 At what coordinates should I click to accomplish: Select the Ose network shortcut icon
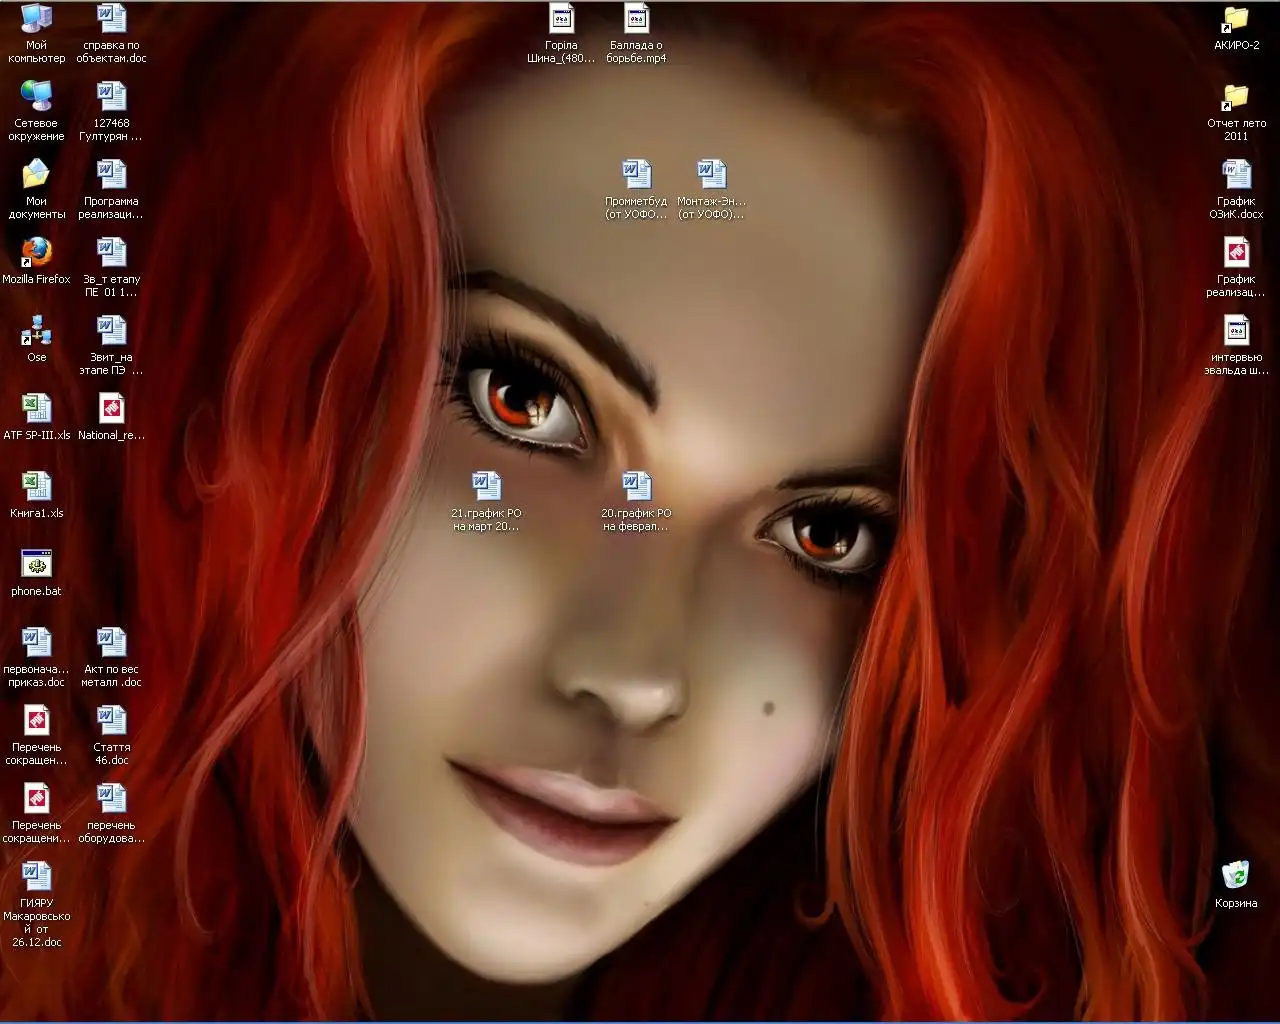[x=36, y=339]
